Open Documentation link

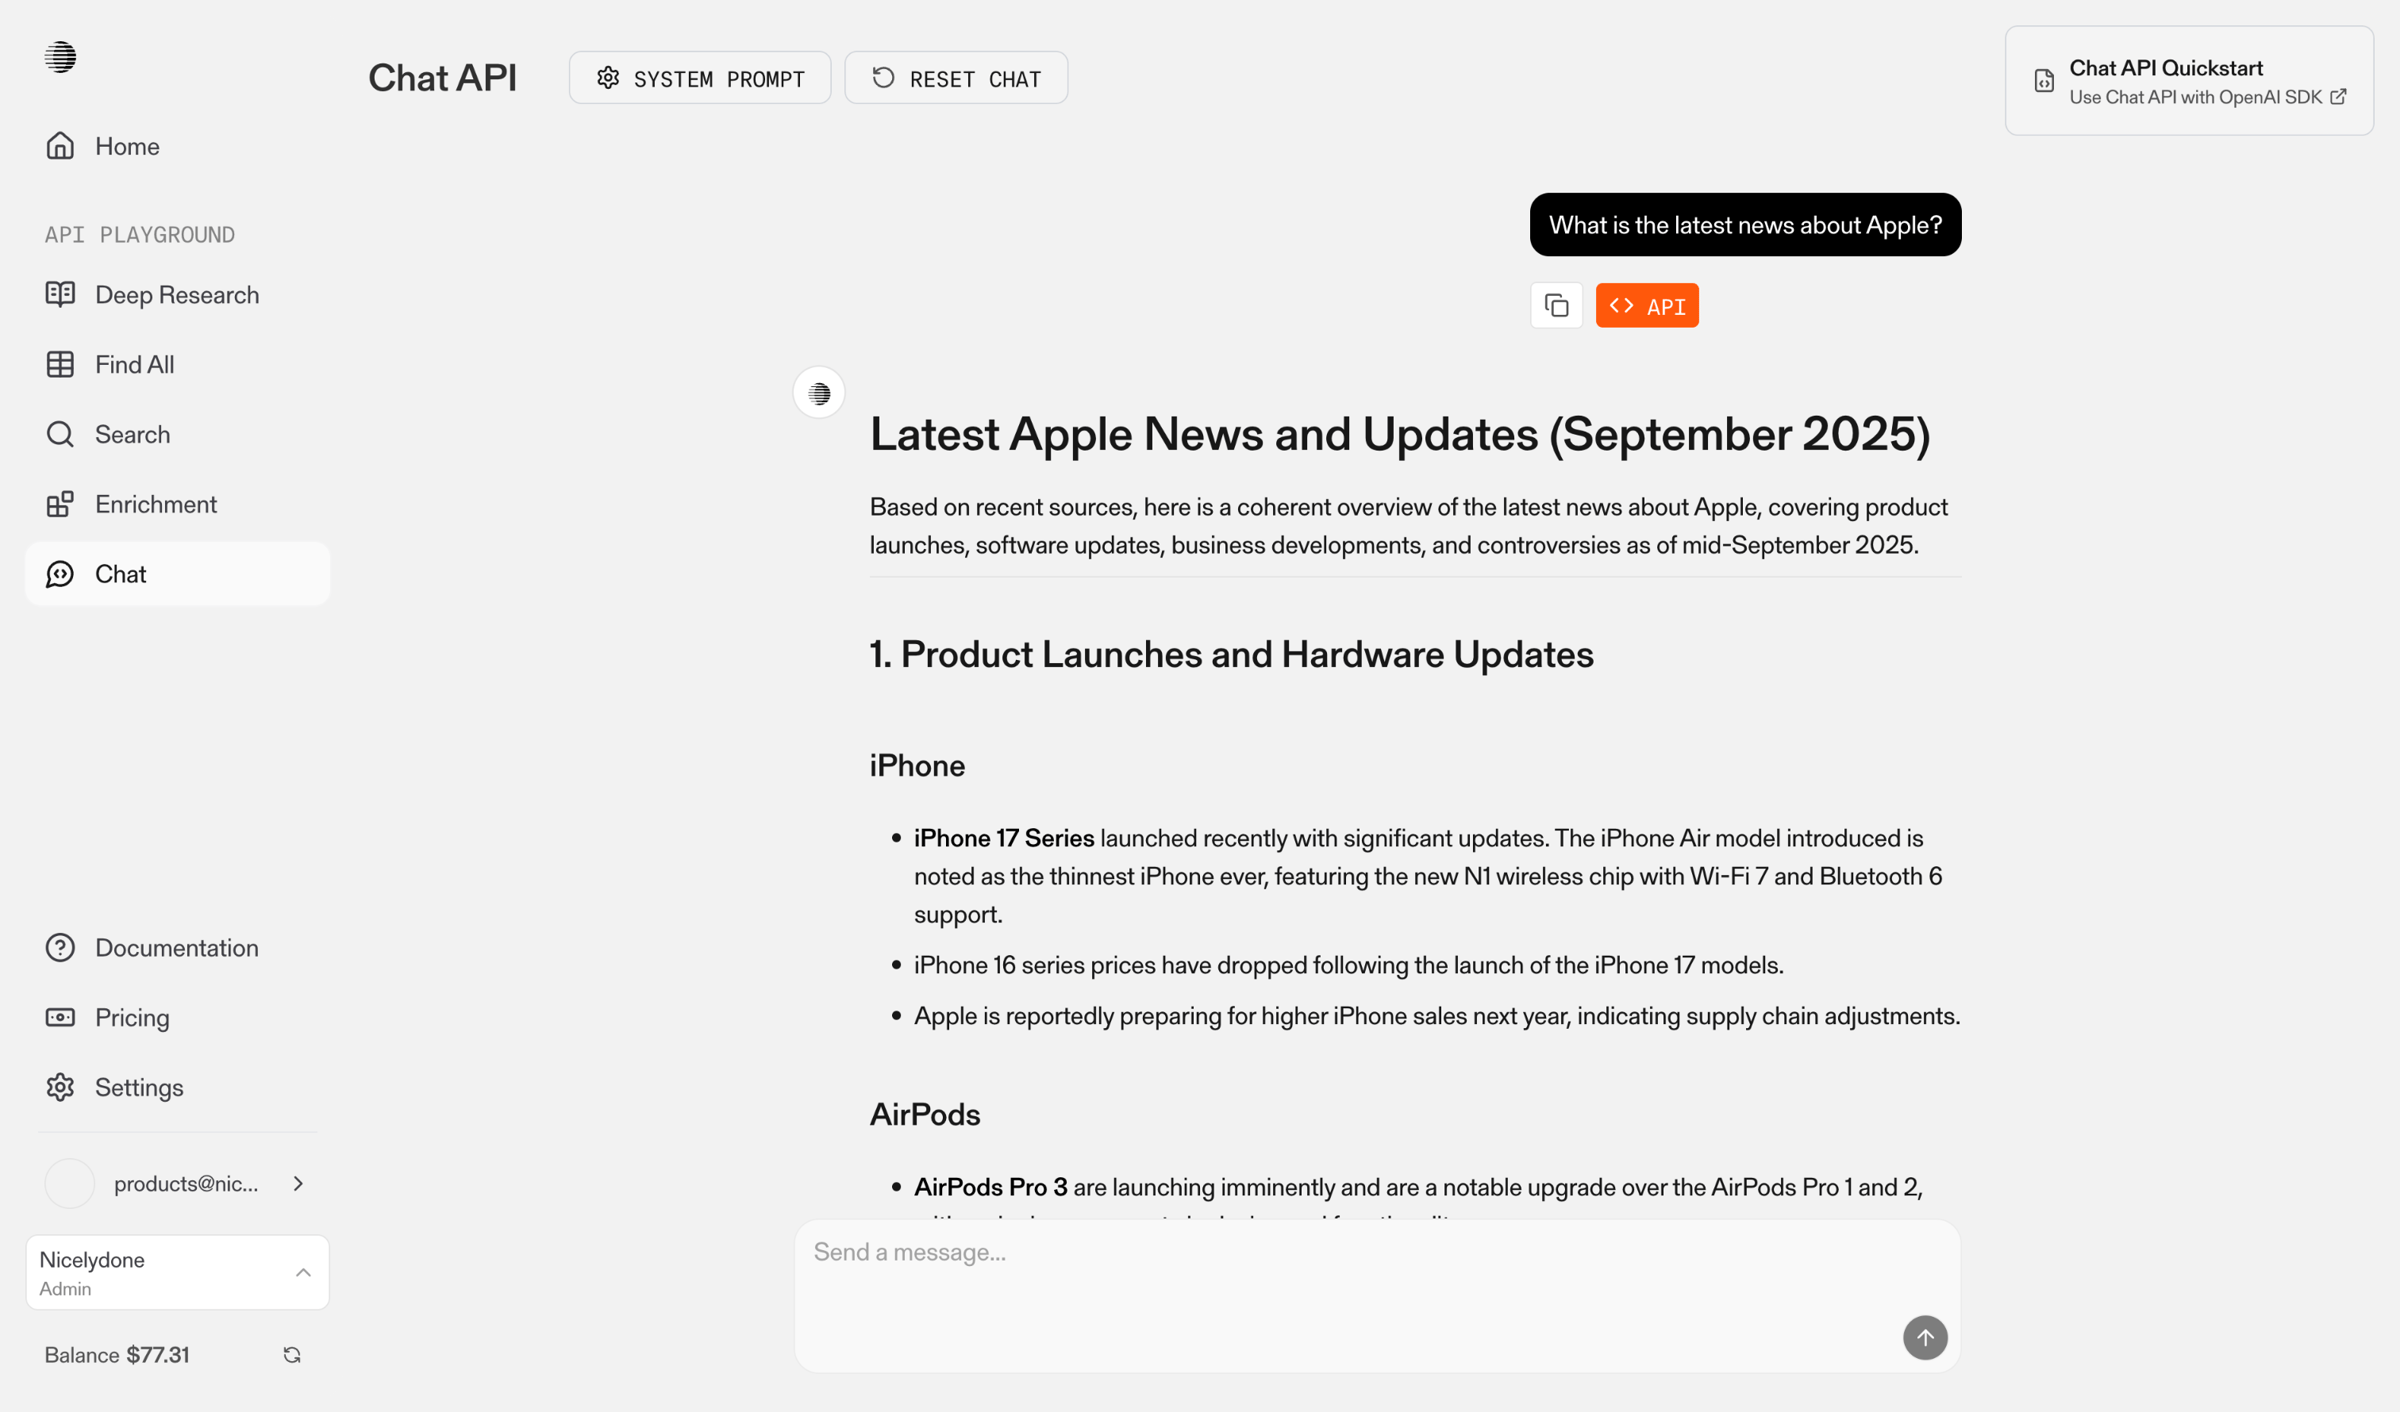[x=178, y=947]
